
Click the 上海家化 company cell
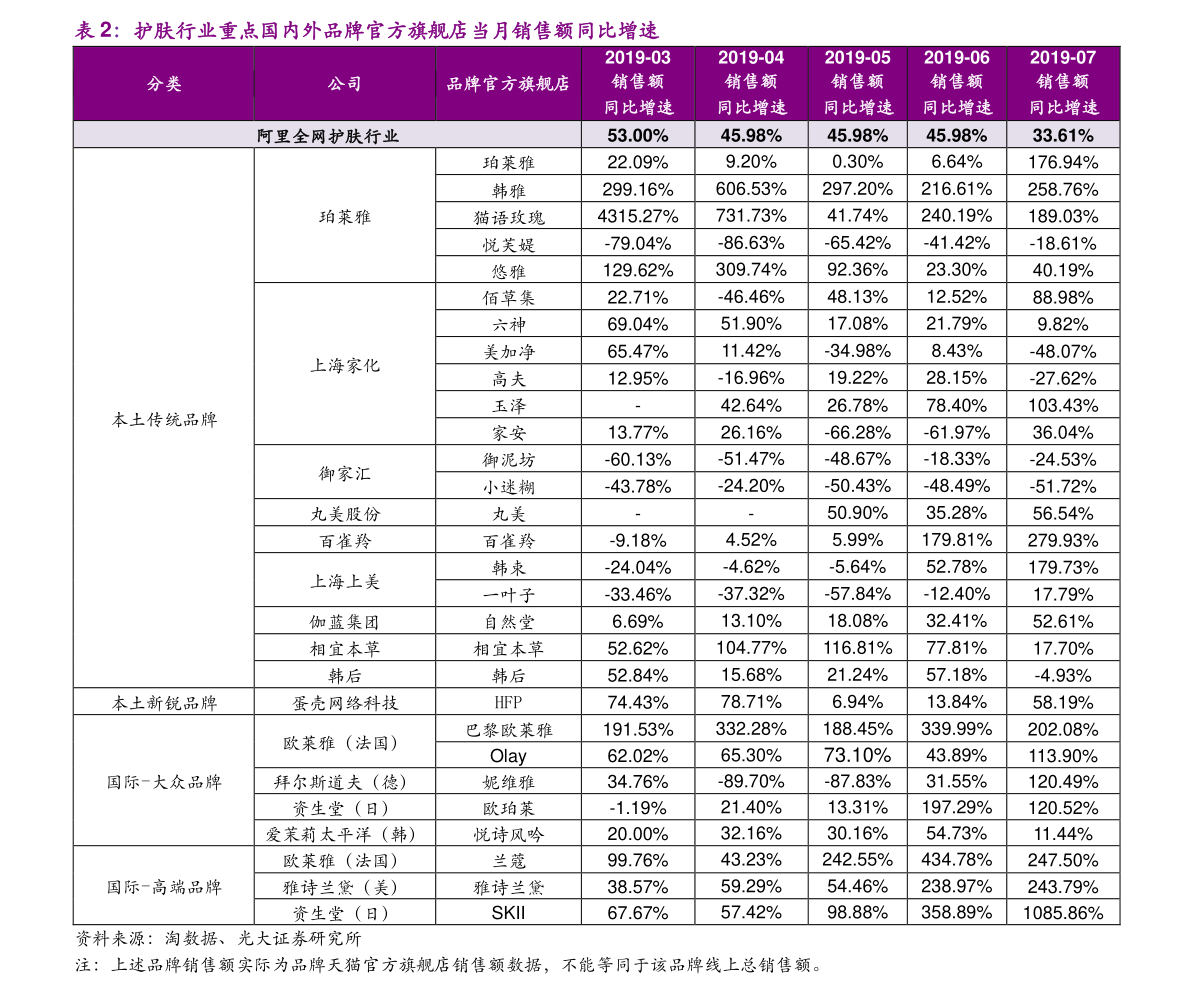[345, 364]
